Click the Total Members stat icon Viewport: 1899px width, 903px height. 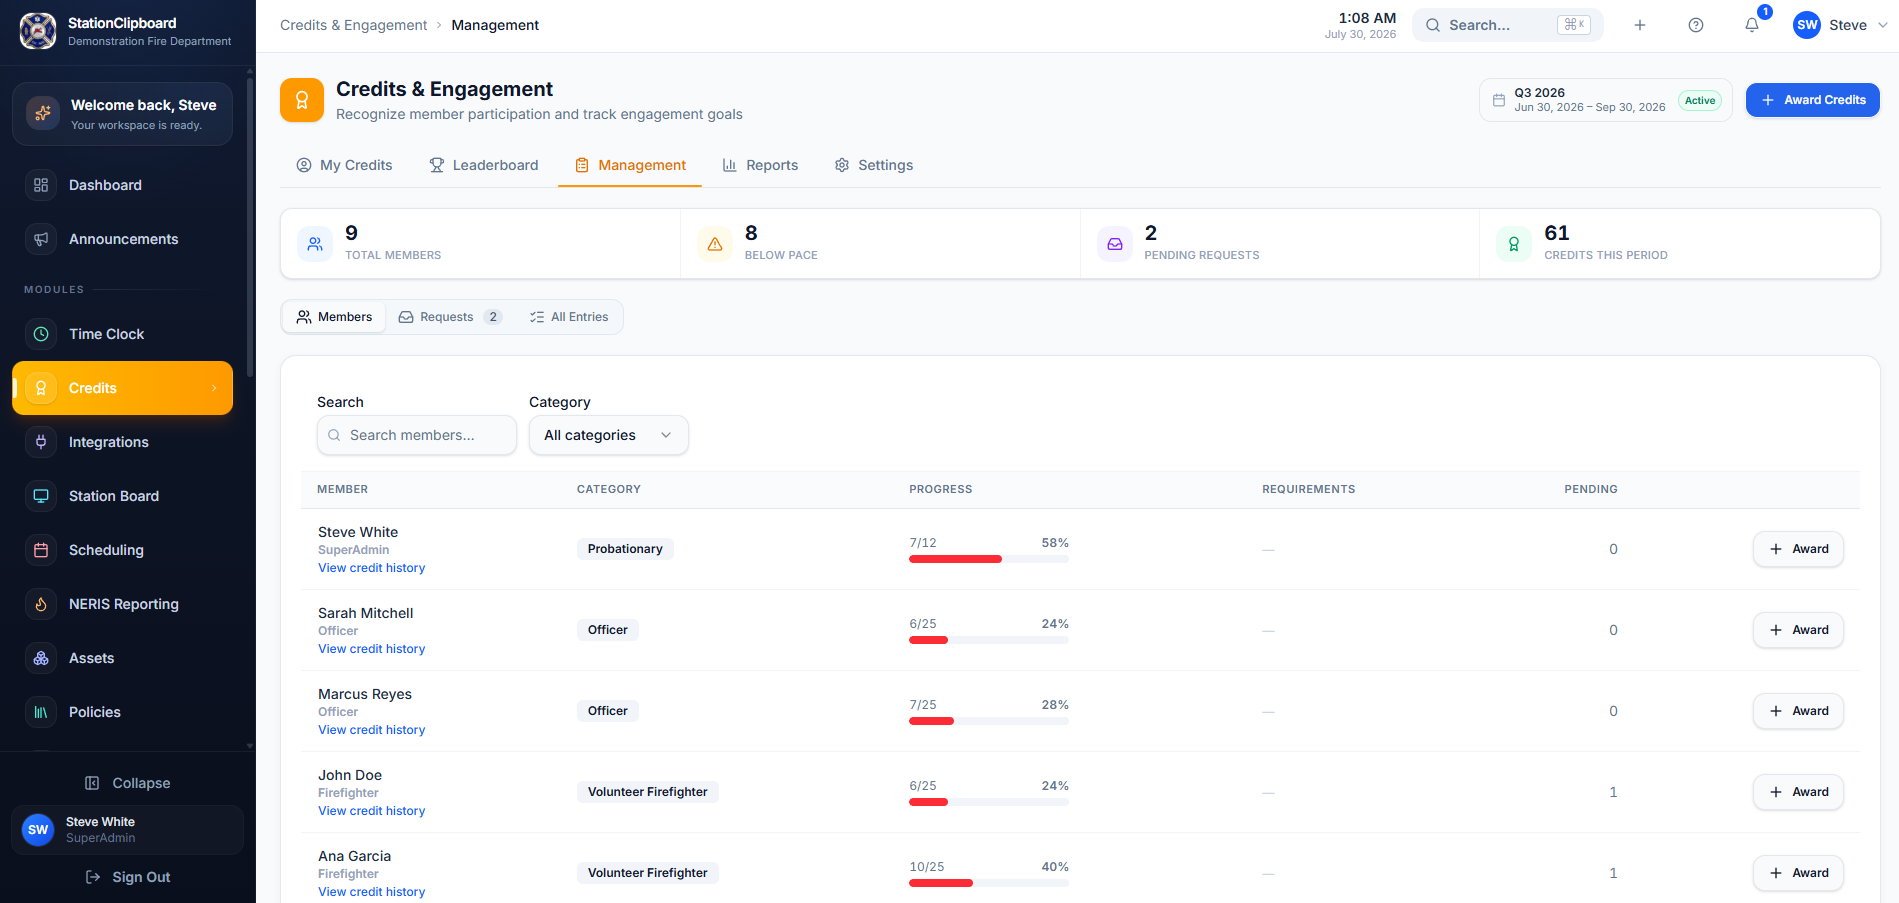click(x=315, y=244)
